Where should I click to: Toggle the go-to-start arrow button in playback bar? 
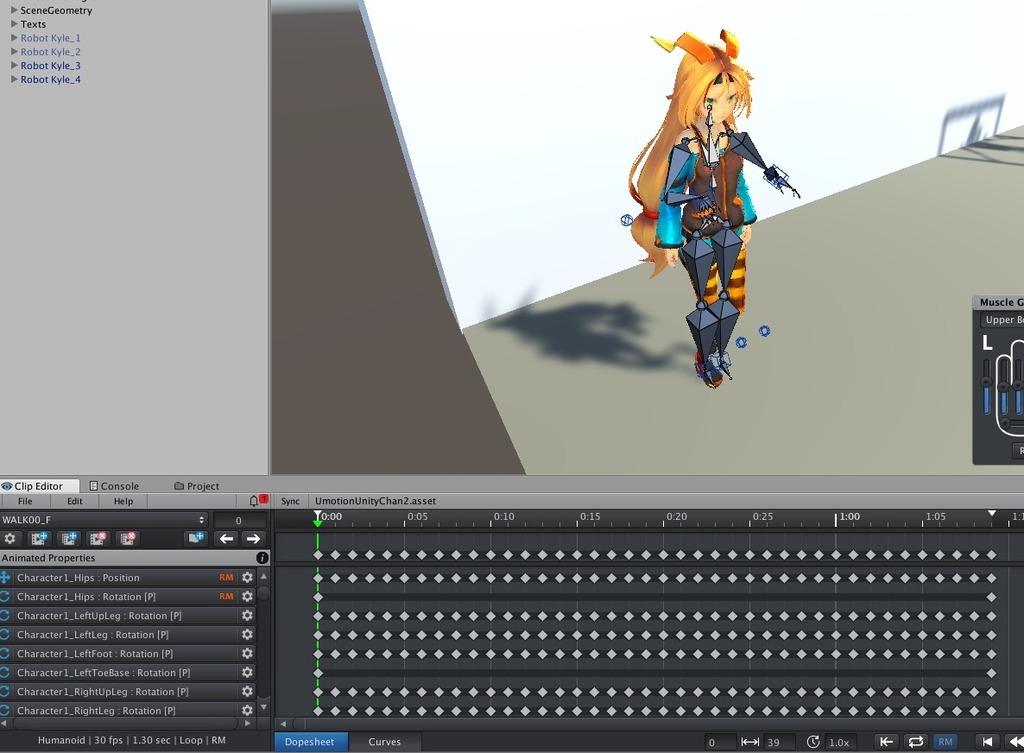(886, 742)
